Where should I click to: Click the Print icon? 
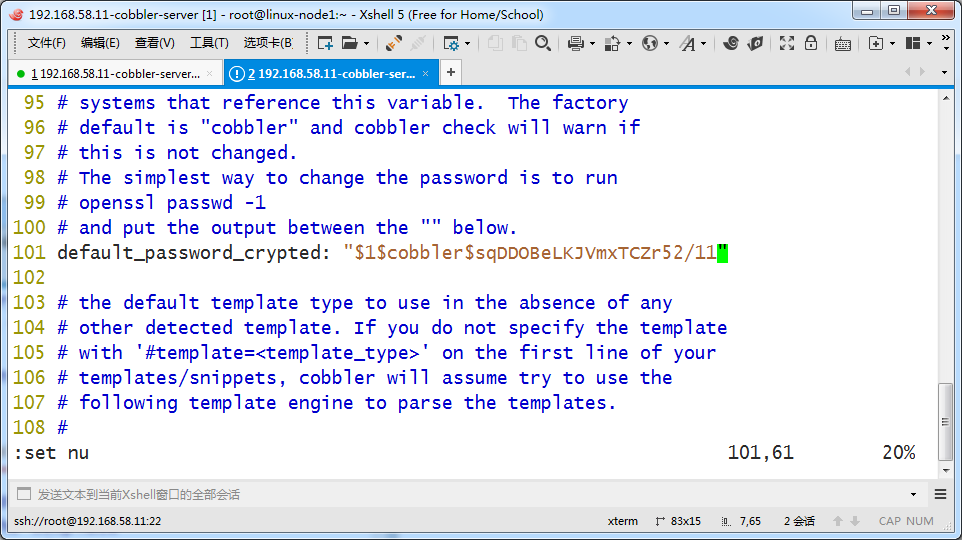point(575,43)
